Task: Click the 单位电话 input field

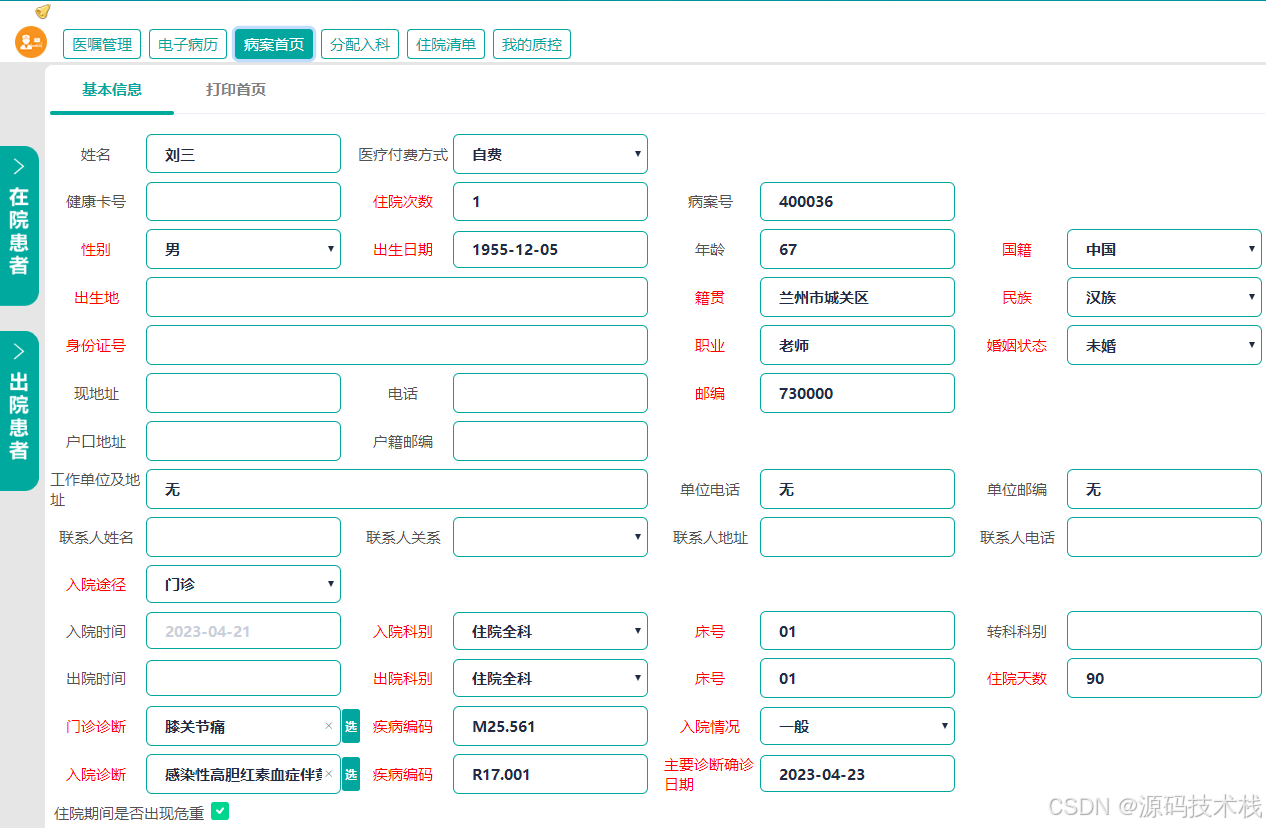Action: click(x=857, y=489)
